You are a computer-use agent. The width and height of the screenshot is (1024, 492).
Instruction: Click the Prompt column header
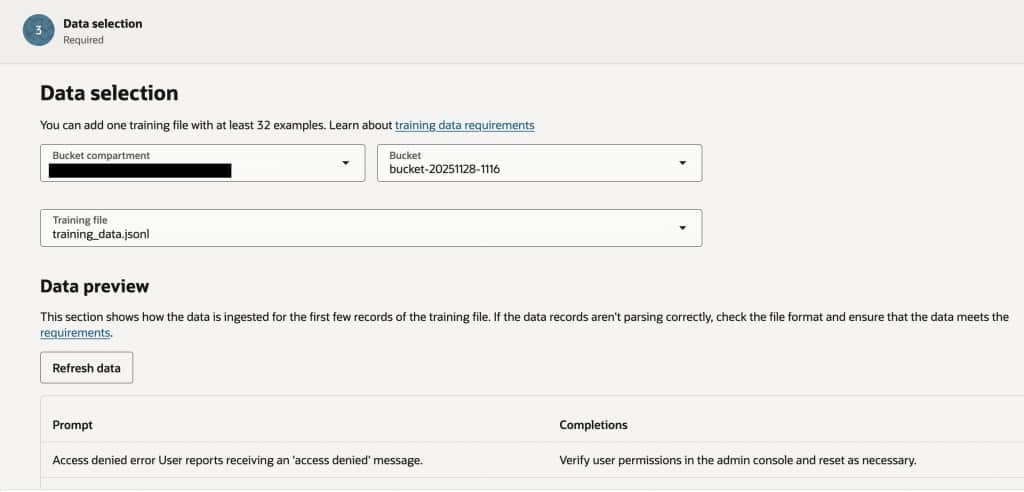[72, 425]
